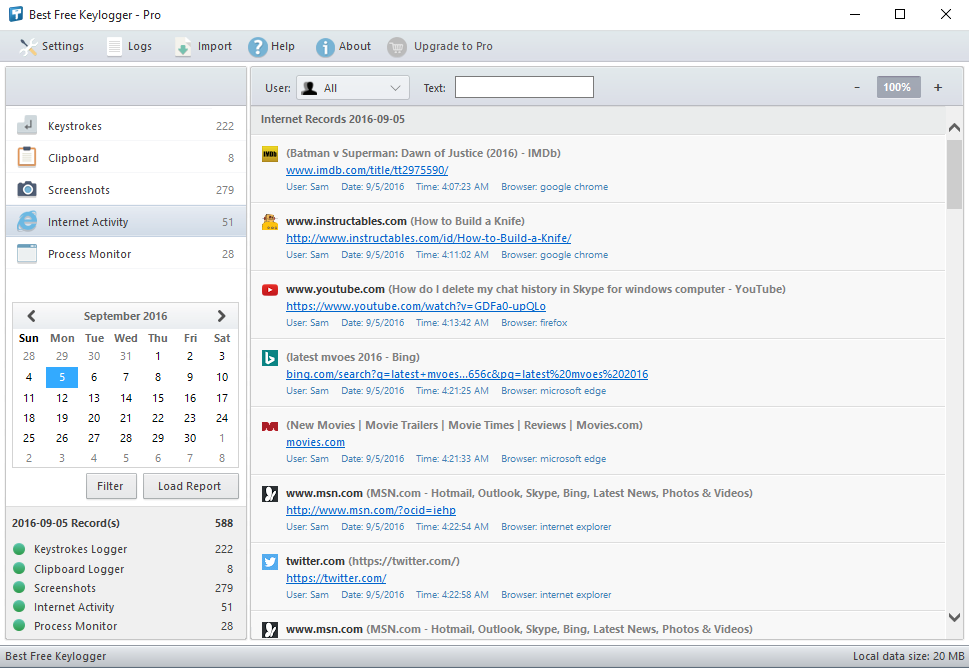Viewport: 969px width, 668px height.
Task: Click the Internet Records 2016-09-05 header
Action: [x=333, y=119]
